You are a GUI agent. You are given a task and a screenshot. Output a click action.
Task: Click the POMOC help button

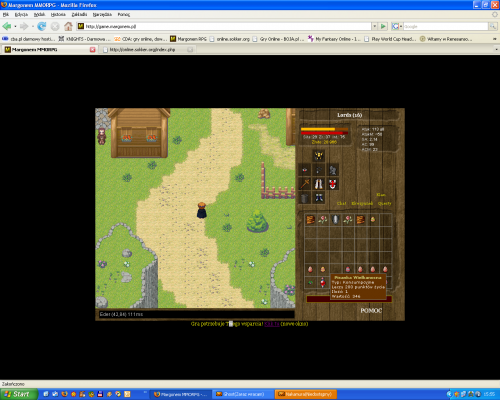pyautogui.click(x=371, y=310)
